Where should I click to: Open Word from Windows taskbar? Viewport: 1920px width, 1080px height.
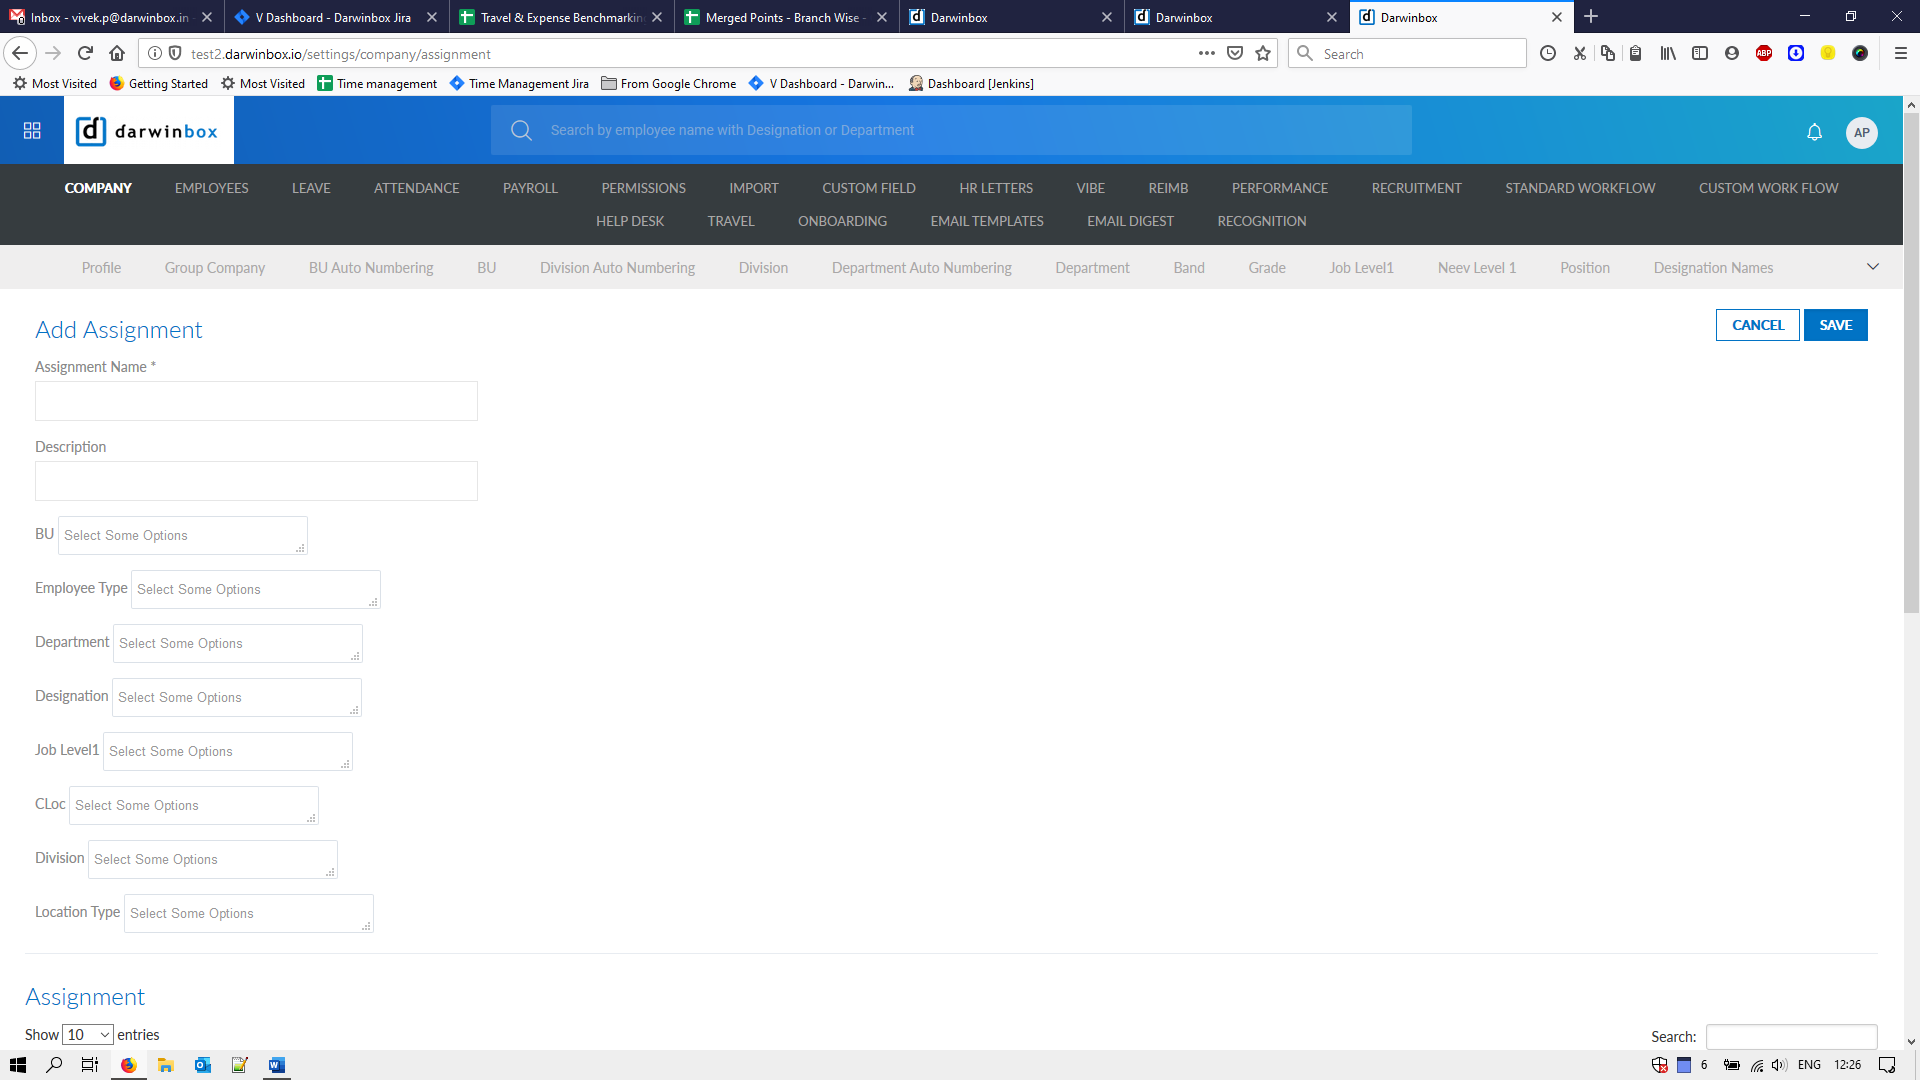[276, 1065]
